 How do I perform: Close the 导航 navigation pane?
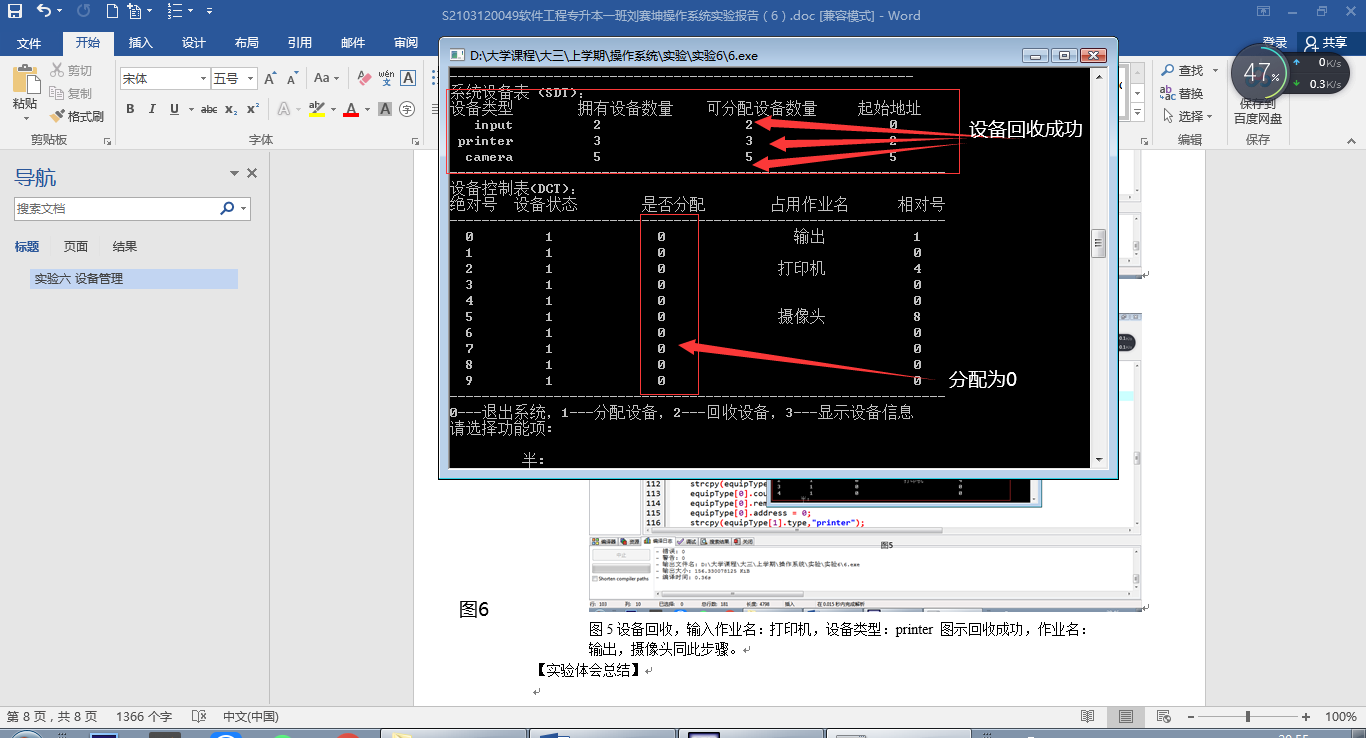click(252, 173)
